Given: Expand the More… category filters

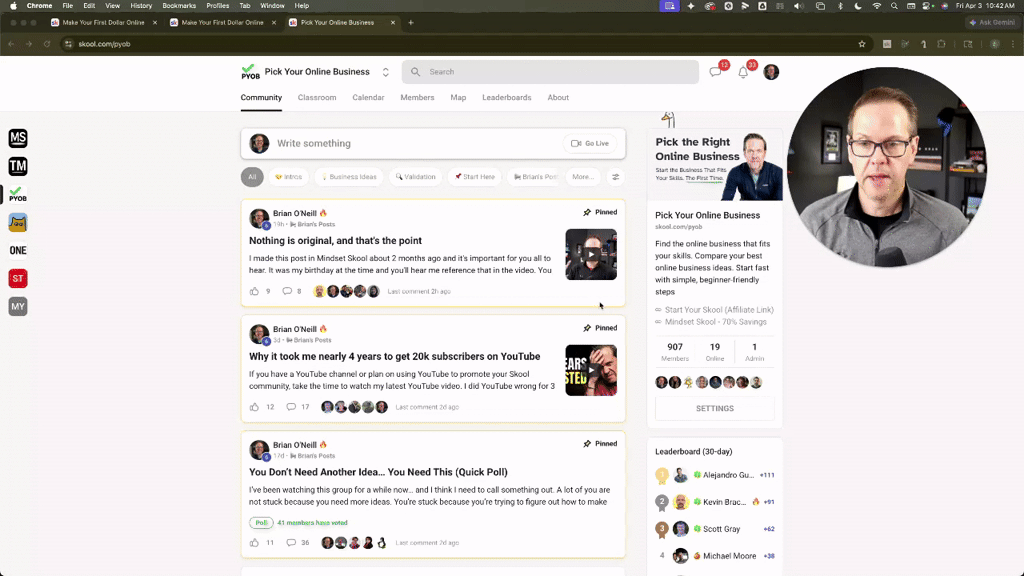Looking at the screenshot, I should point(583,176).
